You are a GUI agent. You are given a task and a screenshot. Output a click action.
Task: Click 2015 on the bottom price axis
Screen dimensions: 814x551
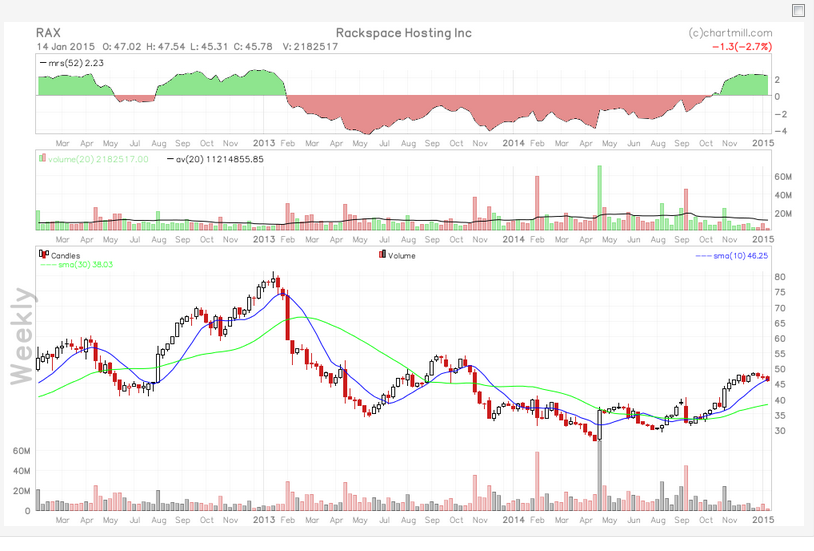[763, 520]
